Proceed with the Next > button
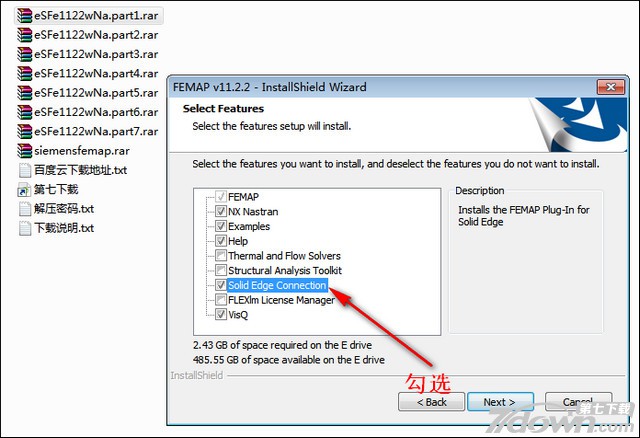Image resolution: width=640 pixels, height=438 pixels. 500,402
